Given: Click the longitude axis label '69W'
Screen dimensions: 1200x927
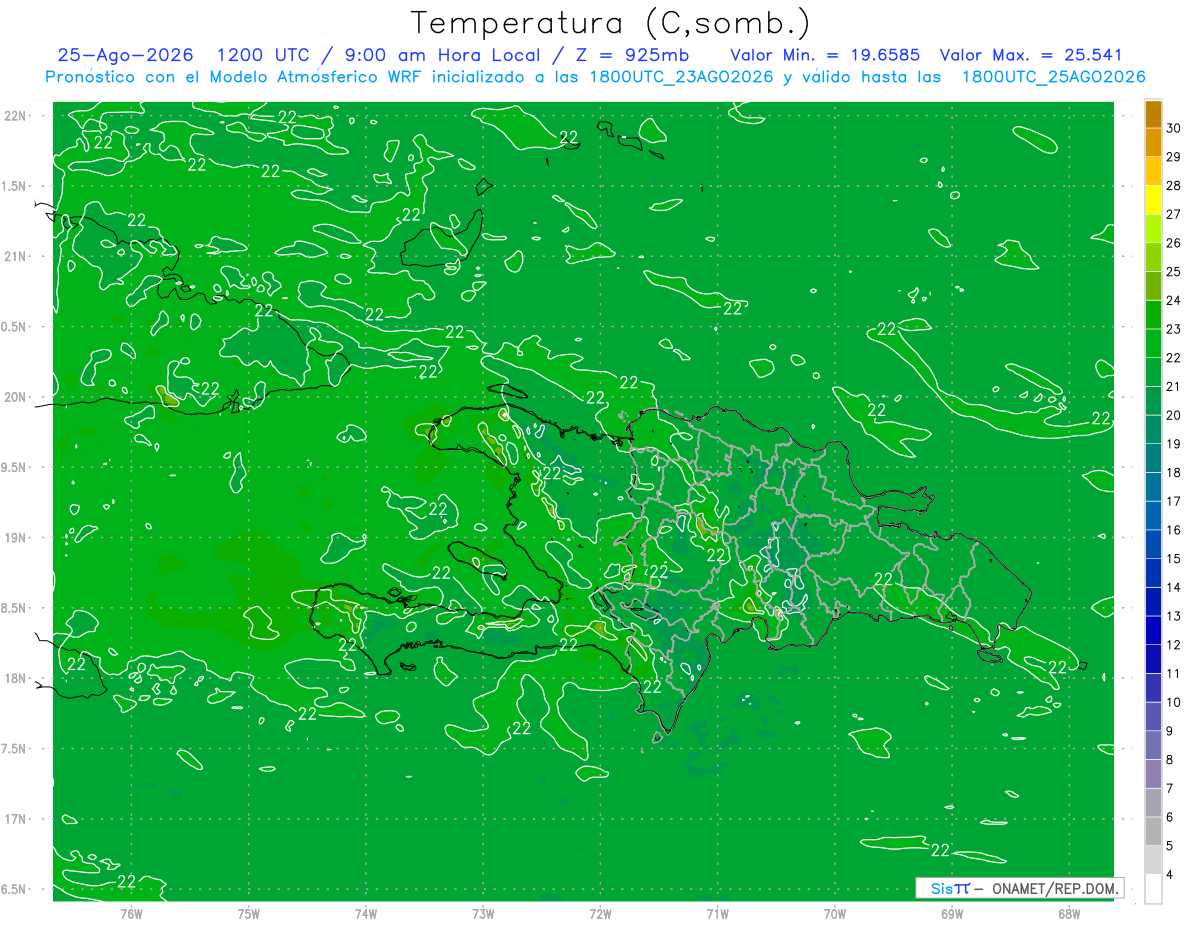Looking at the screenshot, I should click(952, 914).
